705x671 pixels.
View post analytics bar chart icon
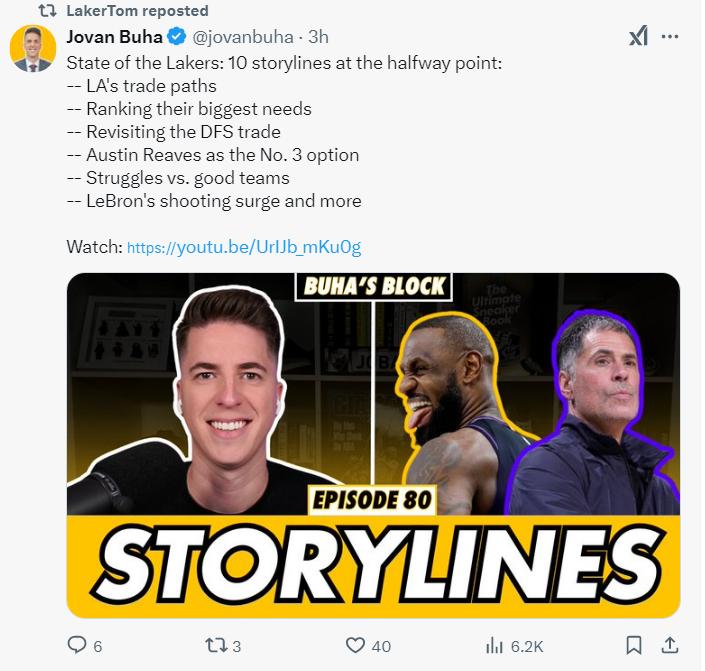tap(494, 646)
